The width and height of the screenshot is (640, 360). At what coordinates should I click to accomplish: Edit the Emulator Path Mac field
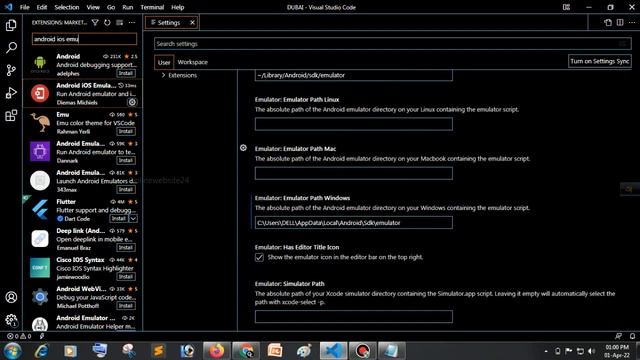[354, 173]
